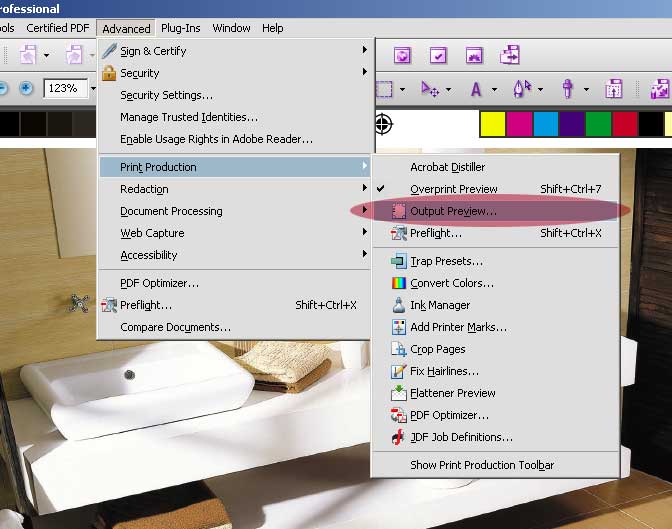Click the registration target mark on page
The image size is (672, 529).
click(383, 124)
